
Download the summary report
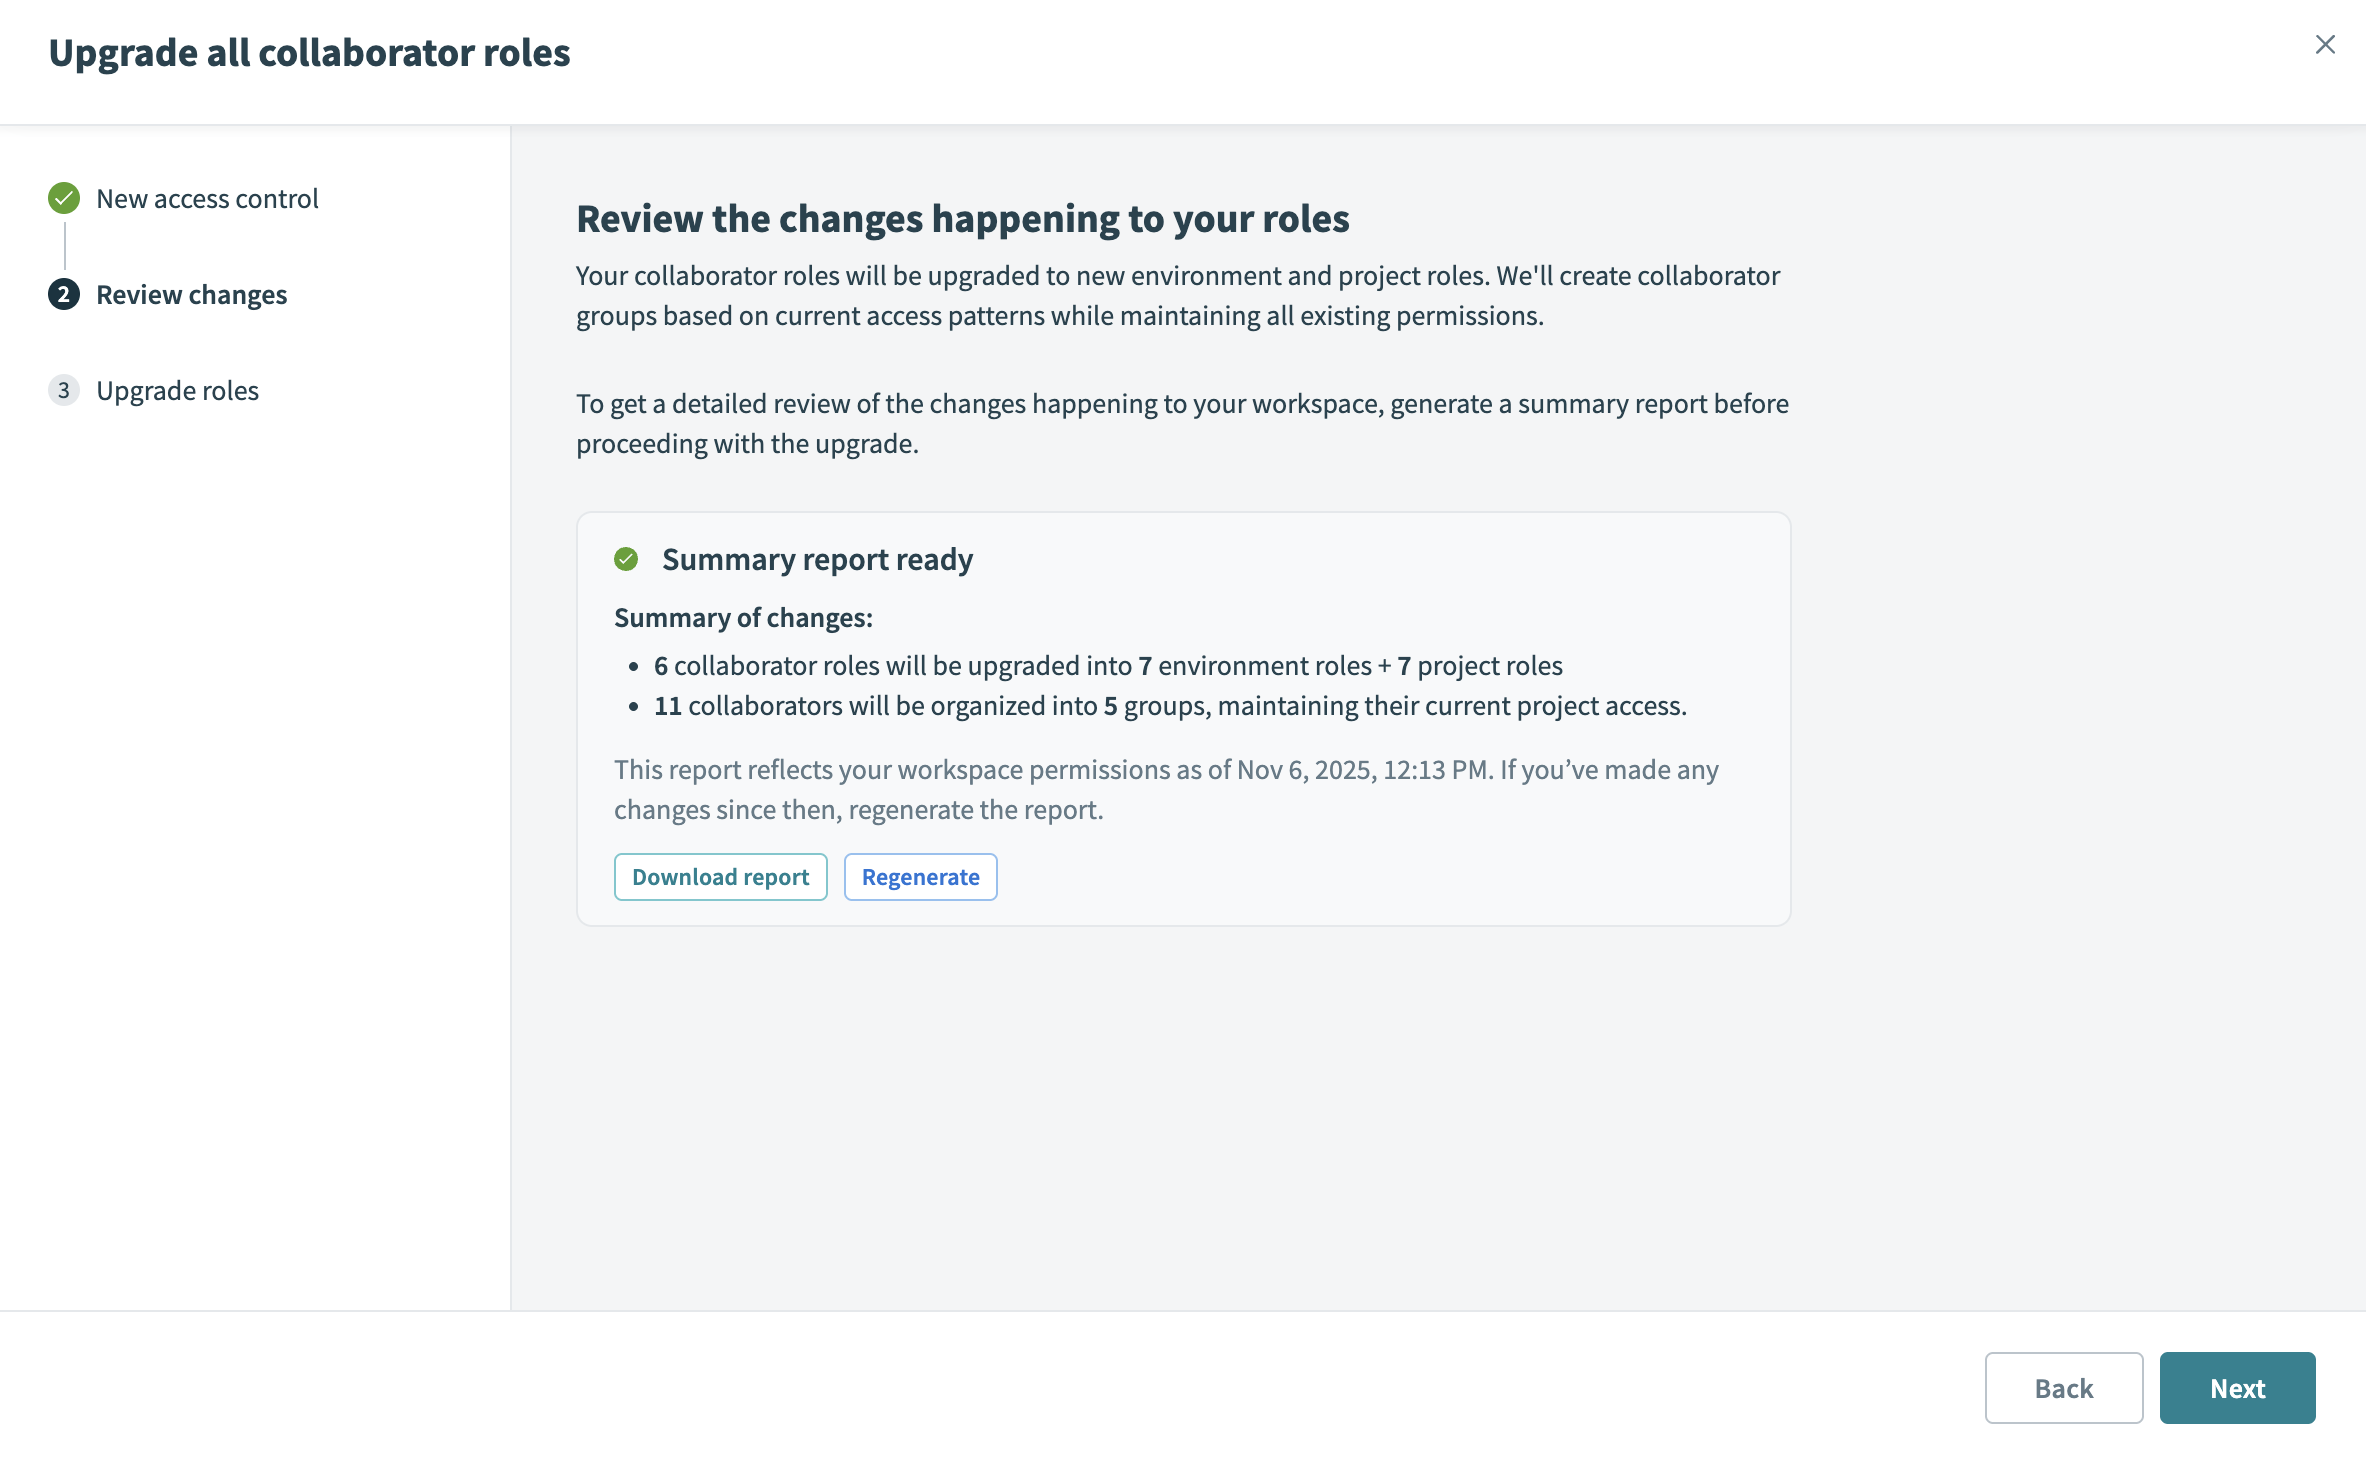[720, 877]
